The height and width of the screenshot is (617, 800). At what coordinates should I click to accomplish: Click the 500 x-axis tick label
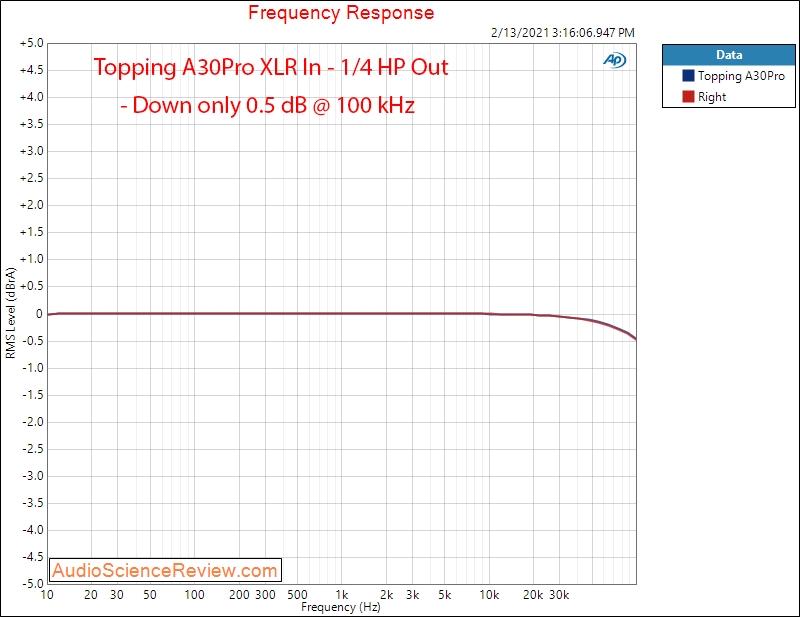click(x=297, y=595)
